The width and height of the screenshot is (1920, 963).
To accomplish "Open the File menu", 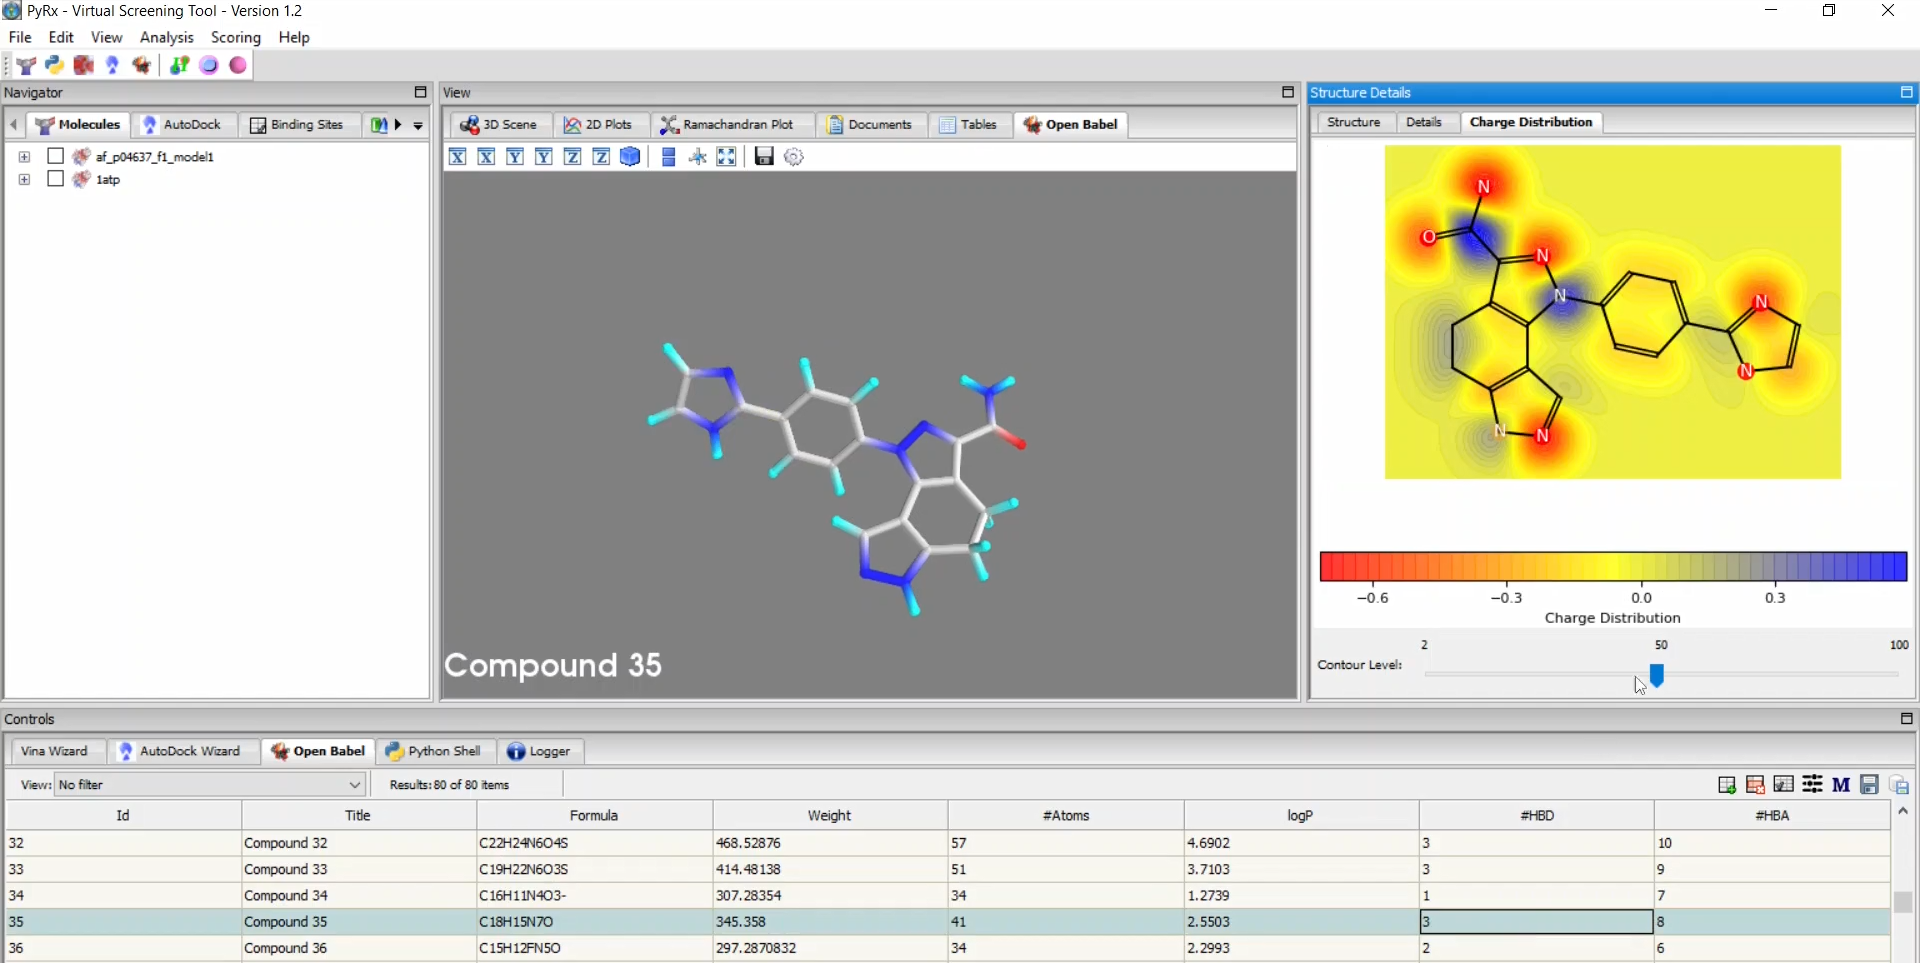I will 20,37.
